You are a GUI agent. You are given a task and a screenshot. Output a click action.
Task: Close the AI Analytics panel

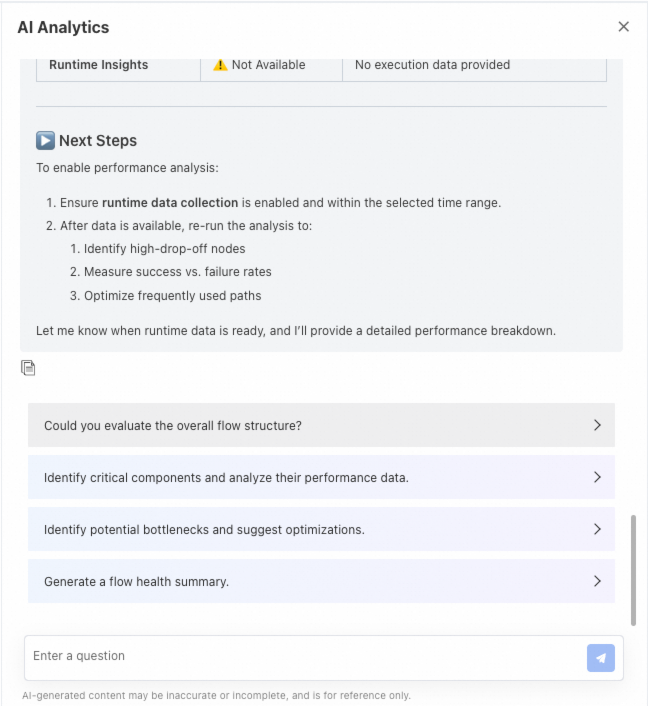624,27
